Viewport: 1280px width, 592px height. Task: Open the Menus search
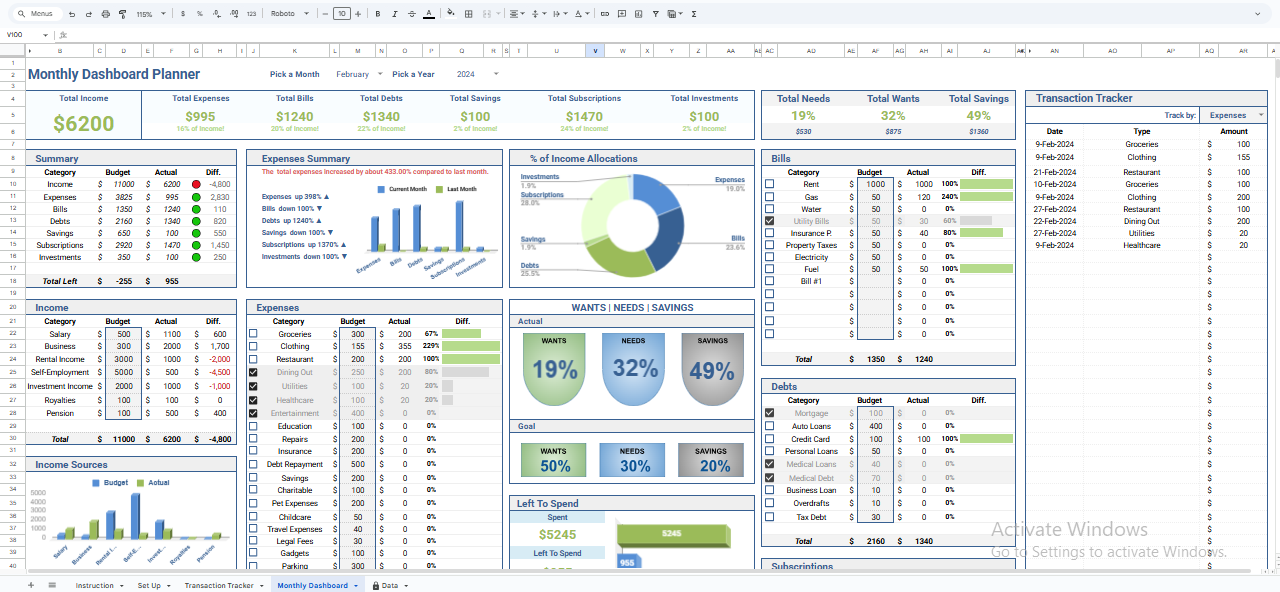35,13
